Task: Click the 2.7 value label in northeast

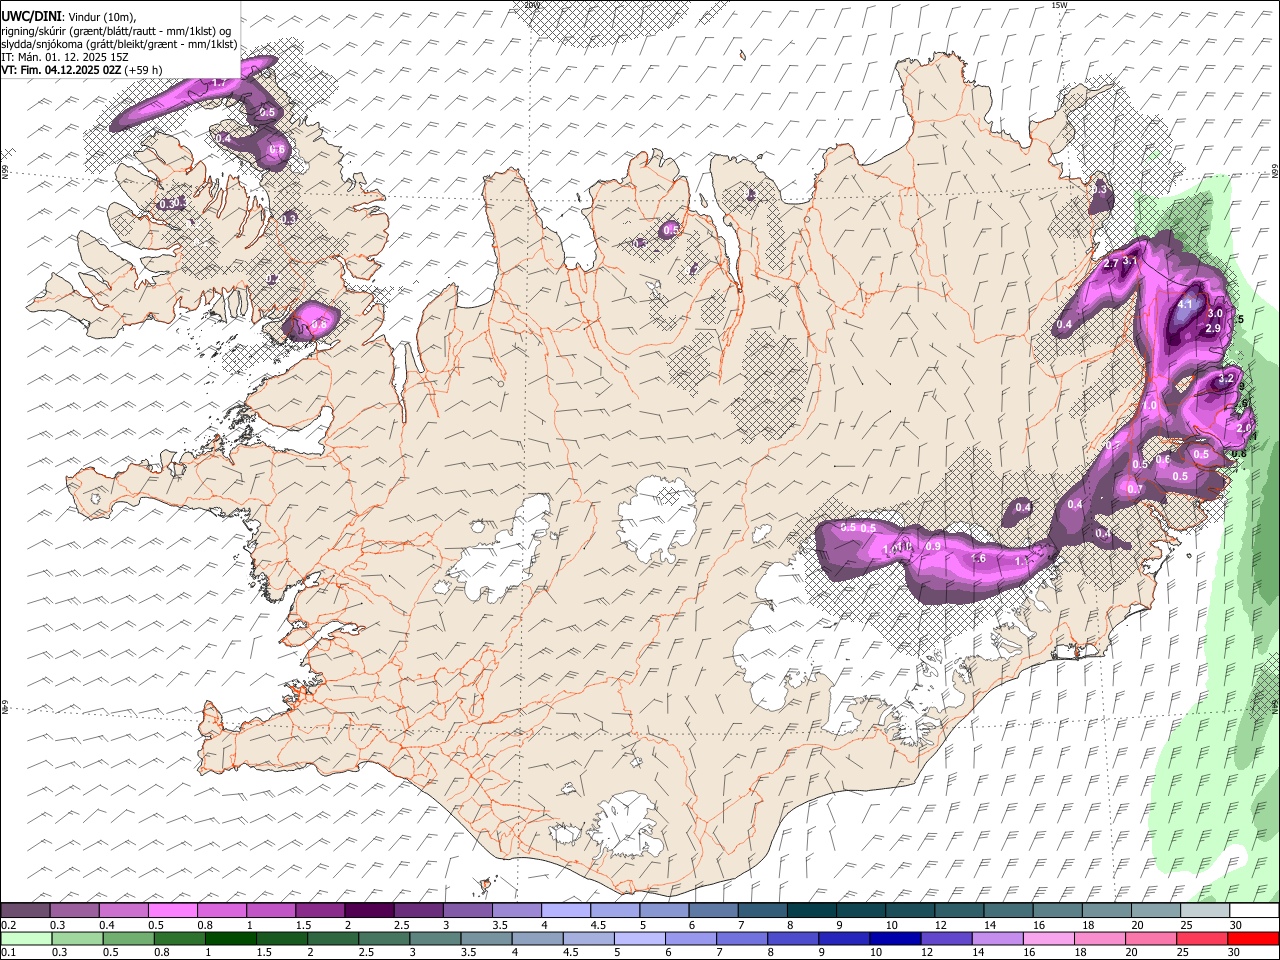Action: tap(1111, 264)
